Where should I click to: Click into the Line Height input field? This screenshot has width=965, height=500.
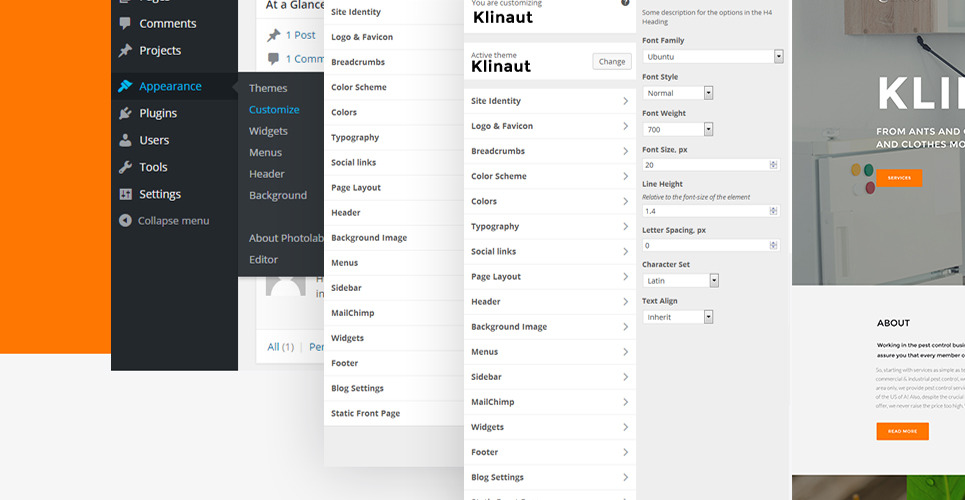coord(705,211)
